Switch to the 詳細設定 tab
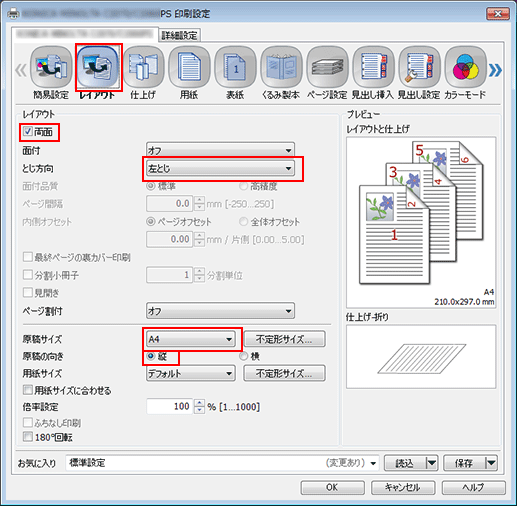 (180, 35)
